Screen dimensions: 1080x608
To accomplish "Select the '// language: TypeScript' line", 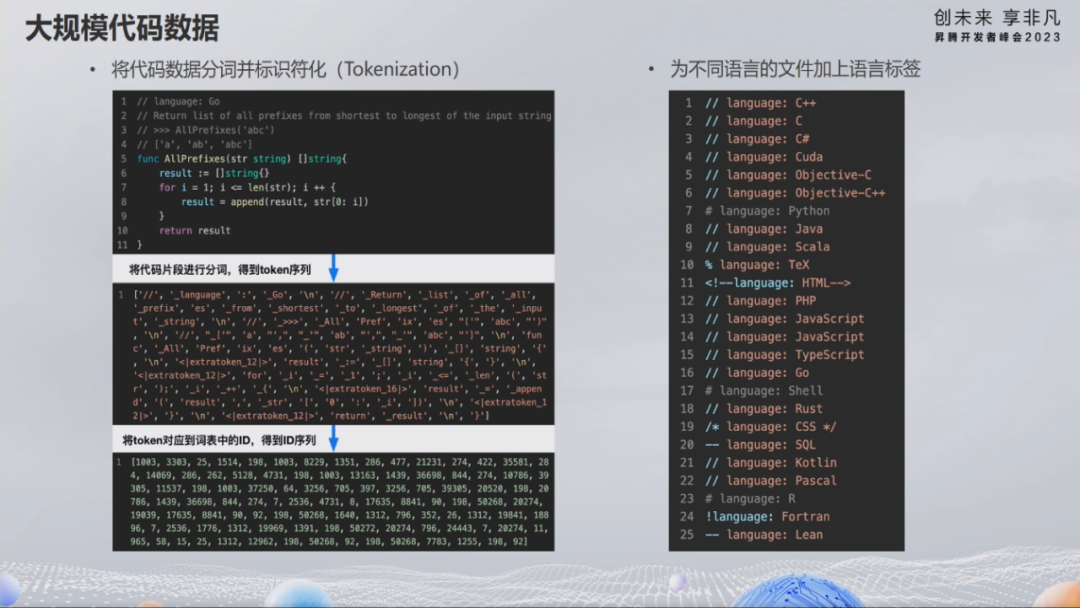I will click(785, 355).
